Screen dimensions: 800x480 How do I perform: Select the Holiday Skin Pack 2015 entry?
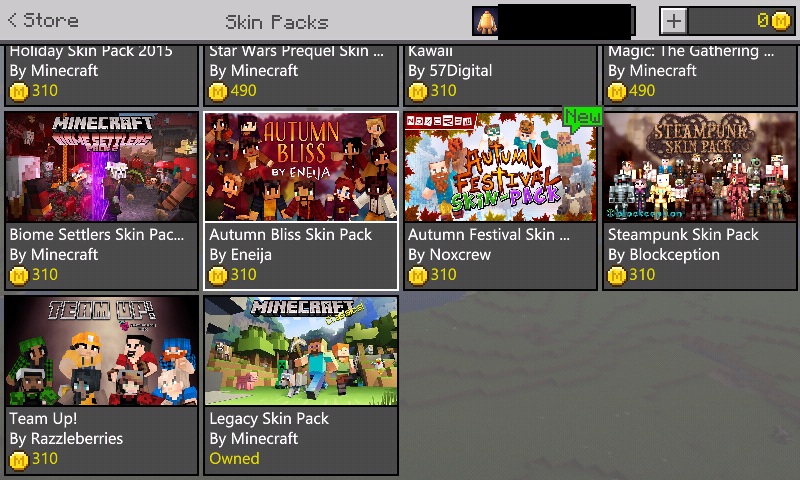pos(101,75)
